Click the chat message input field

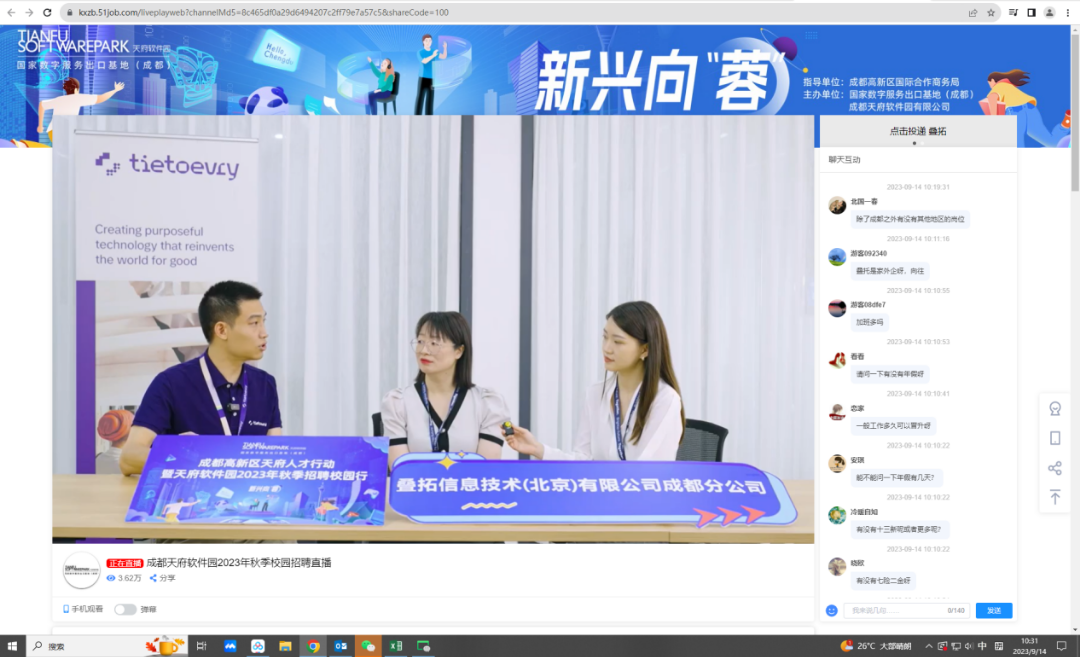(893, 610)
